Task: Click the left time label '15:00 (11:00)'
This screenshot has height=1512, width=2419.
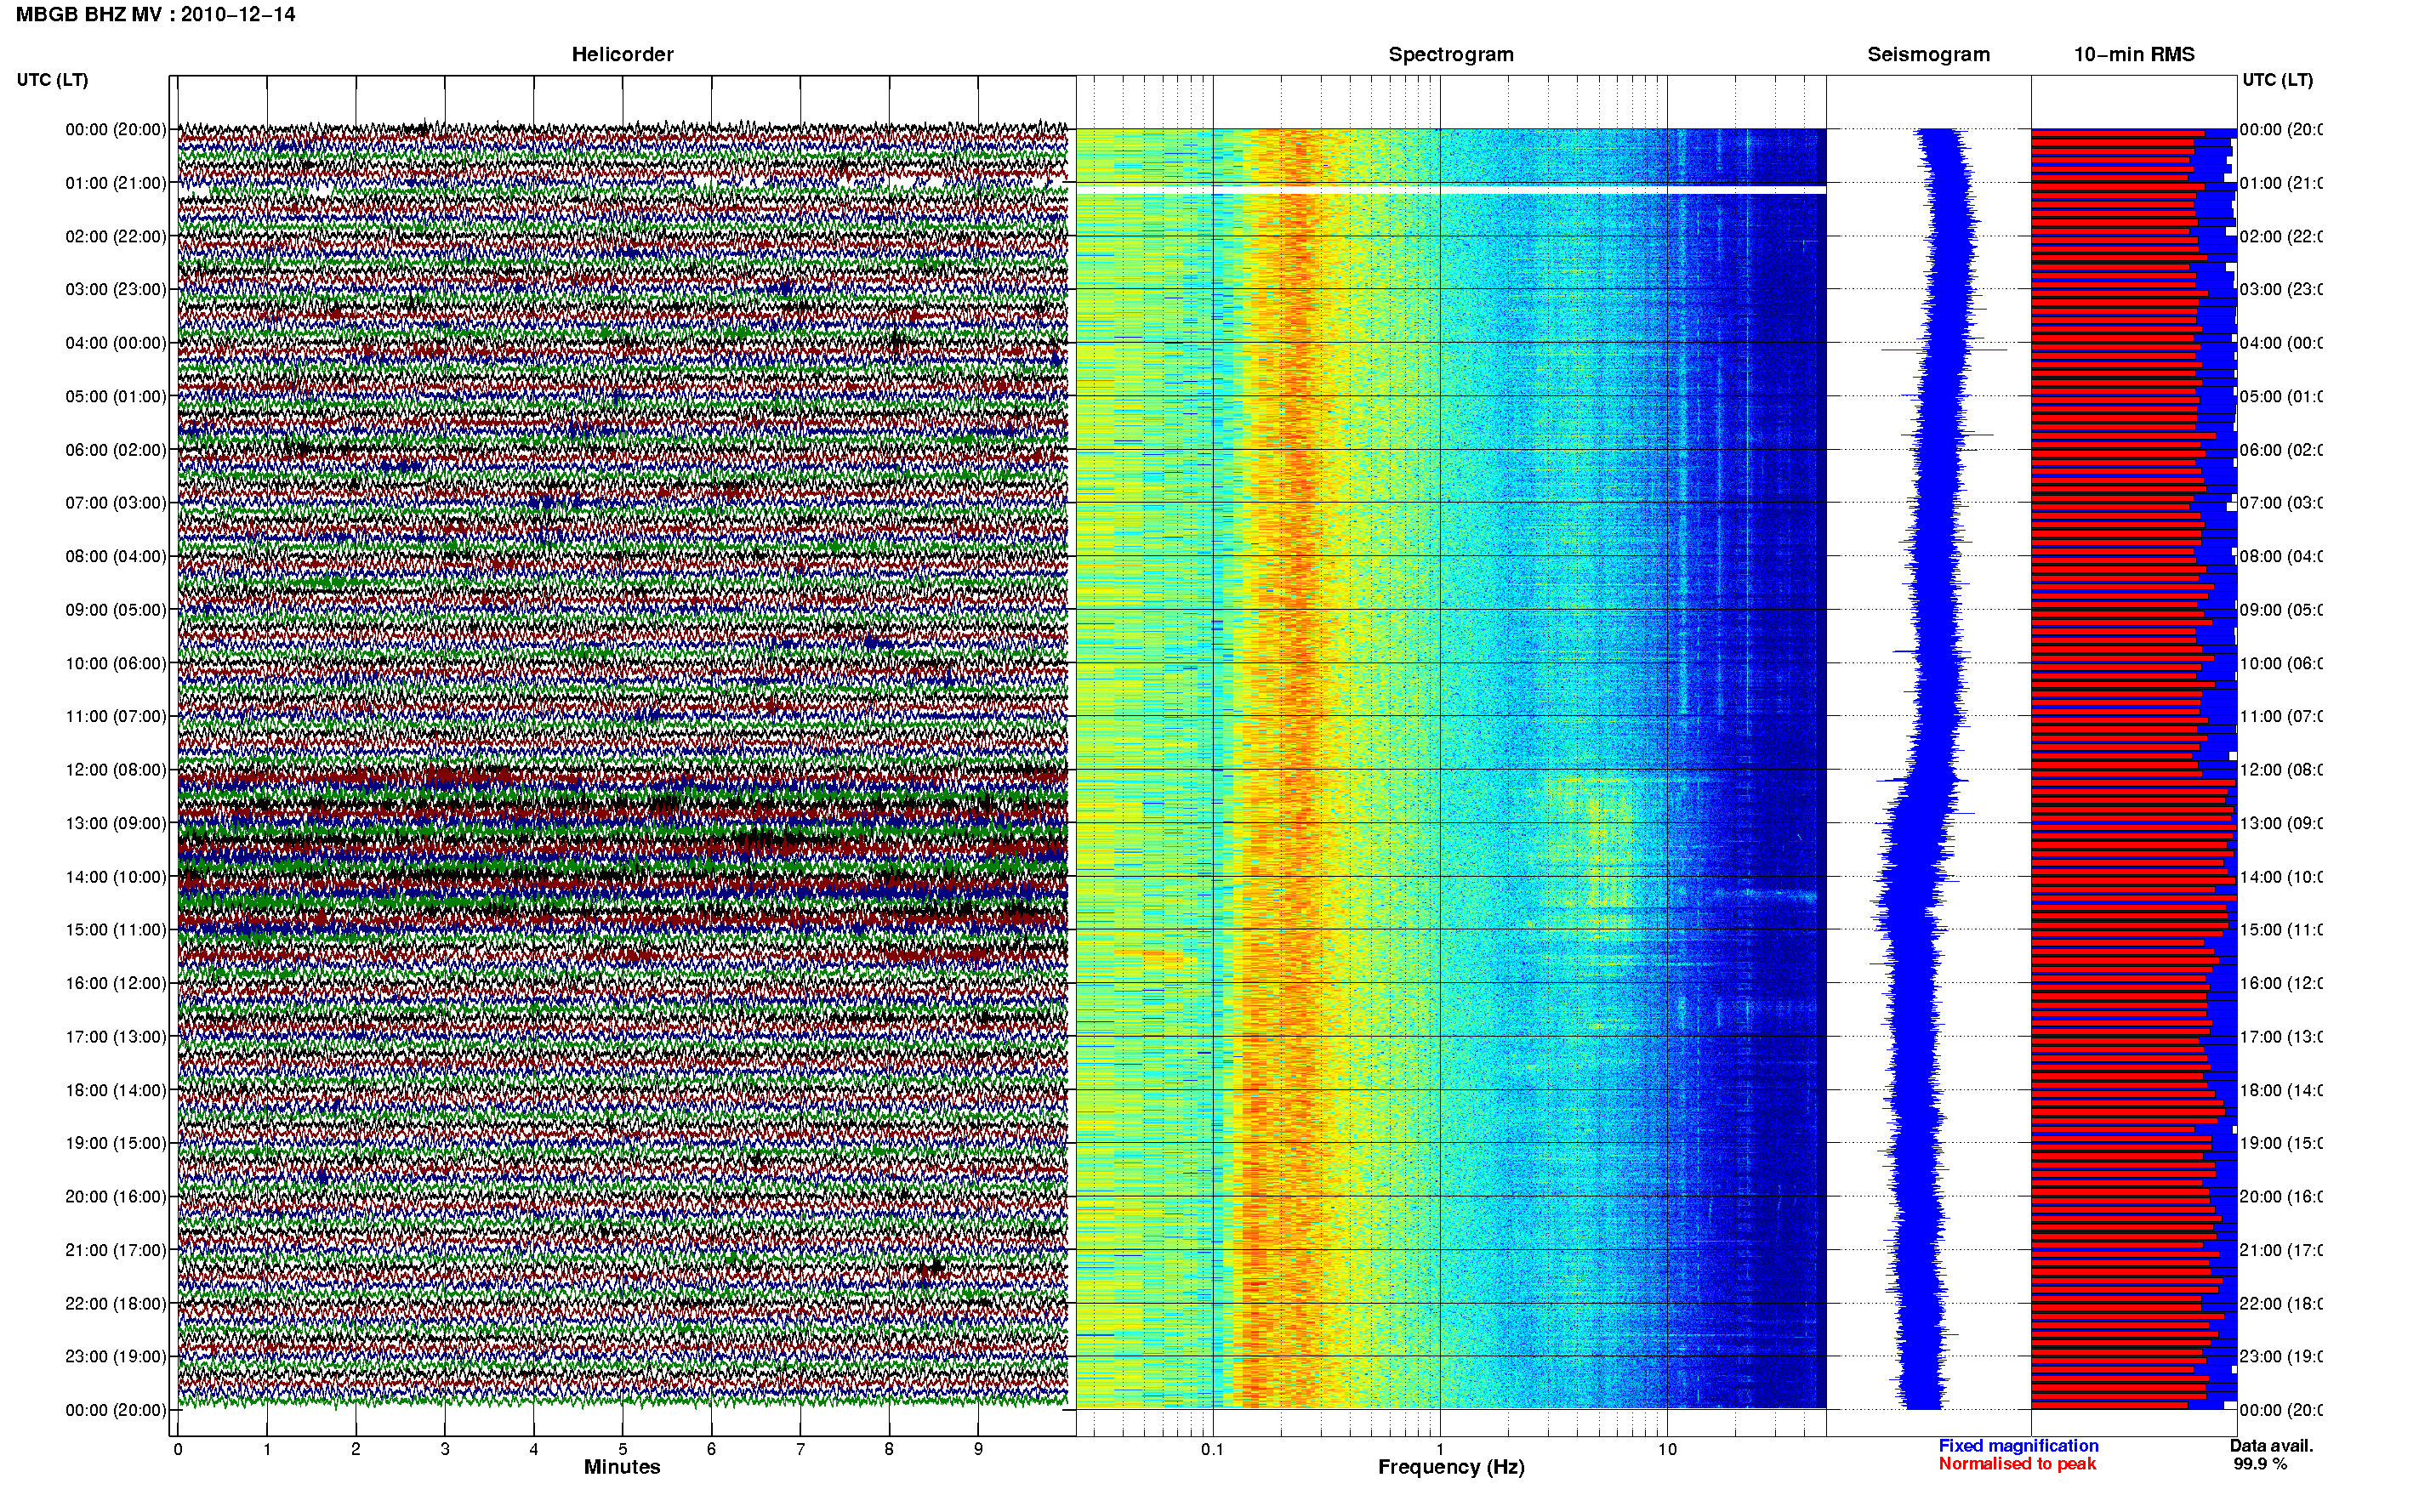Action: tap(116, 929)
